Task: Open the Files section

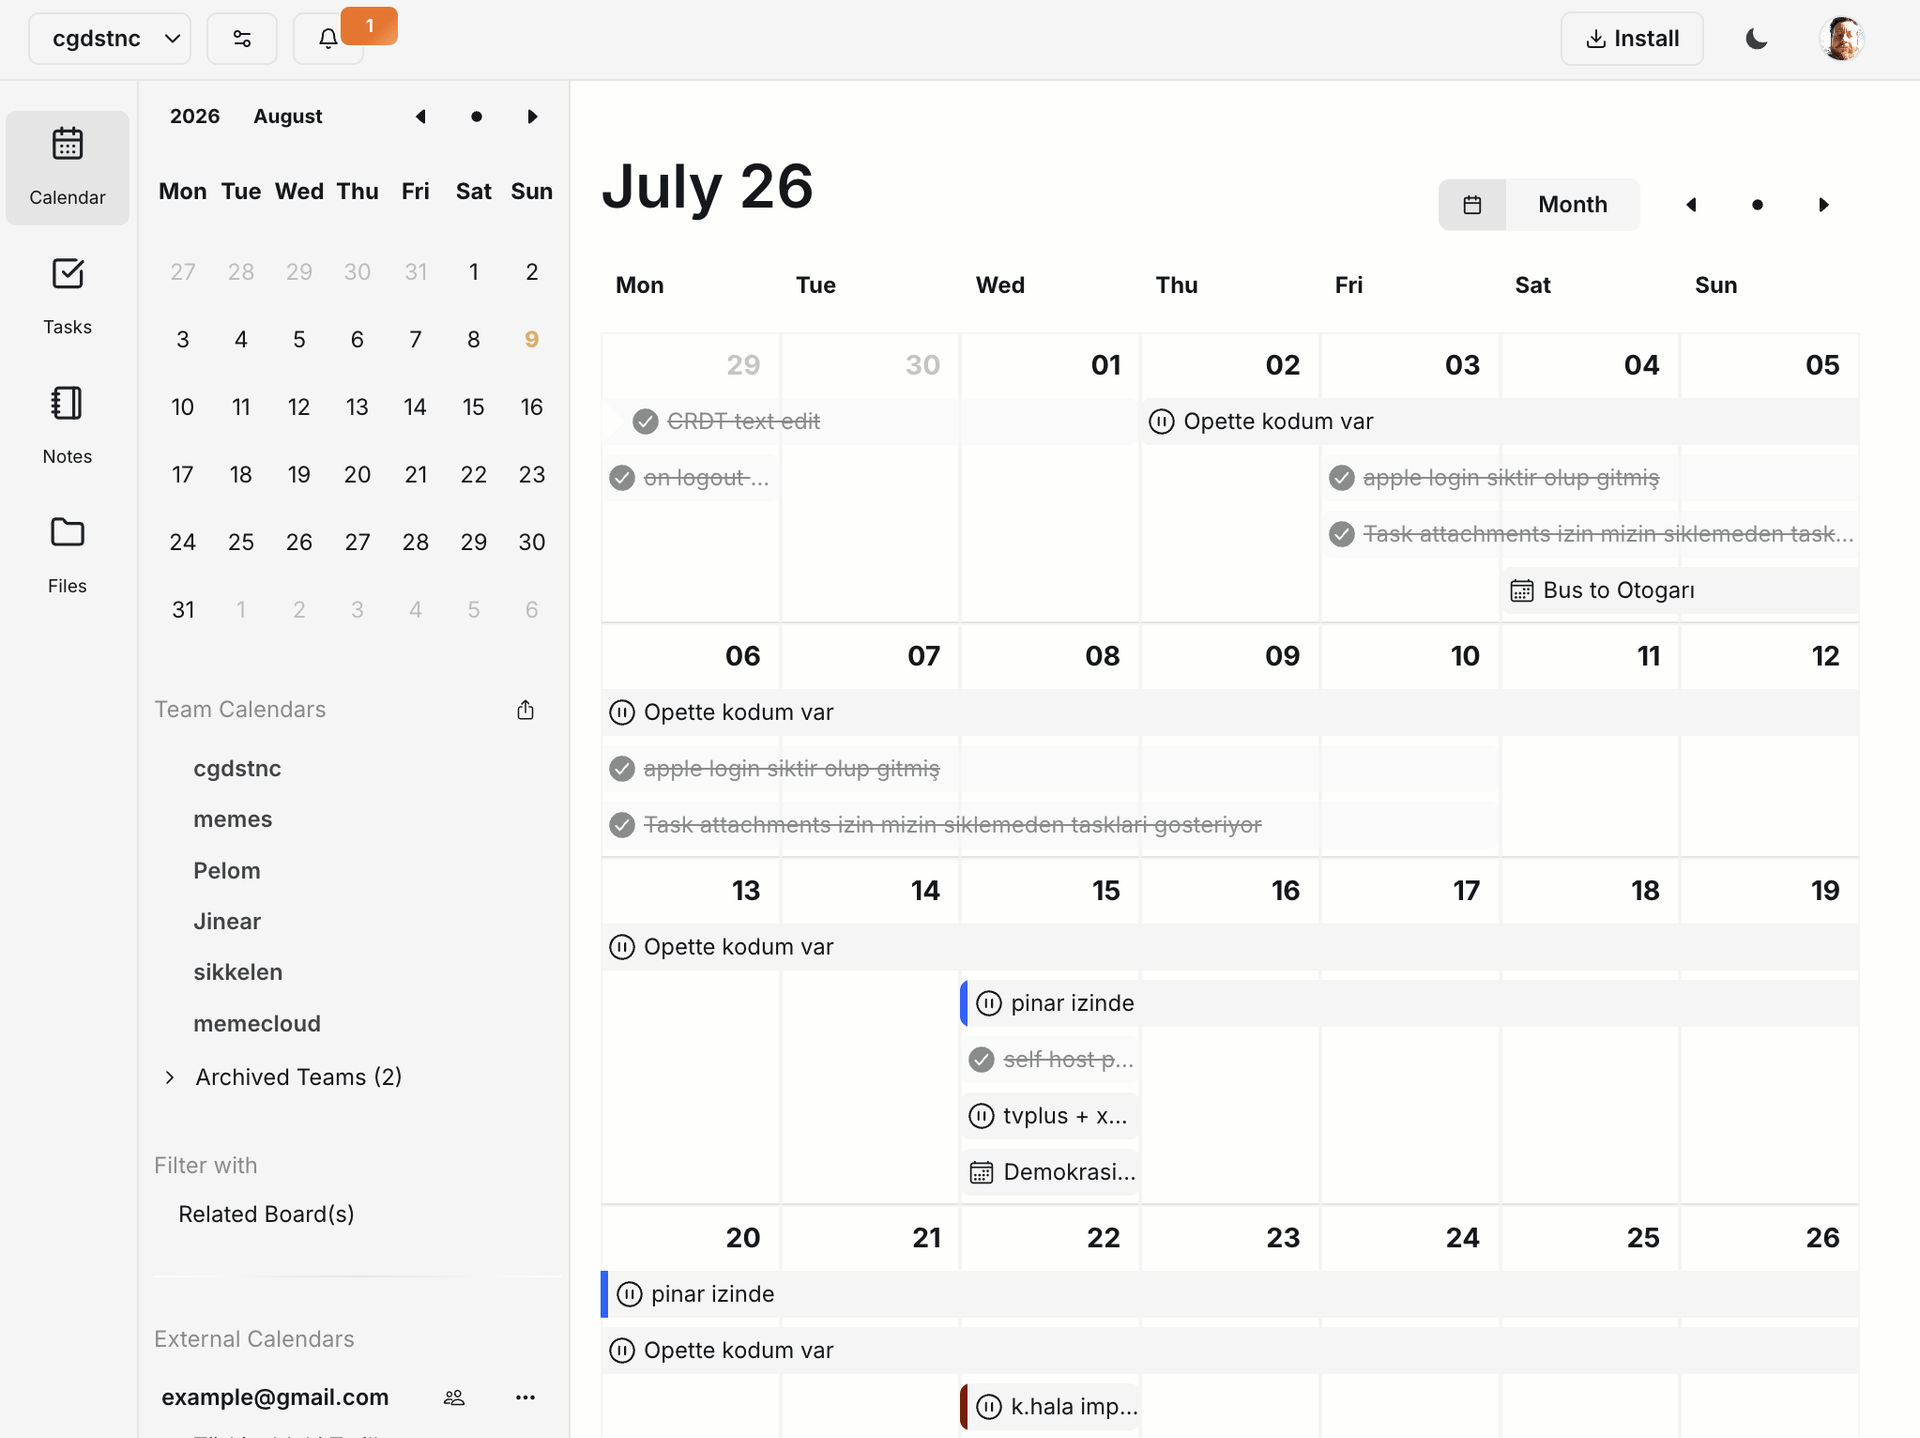Action: point(67,556)
